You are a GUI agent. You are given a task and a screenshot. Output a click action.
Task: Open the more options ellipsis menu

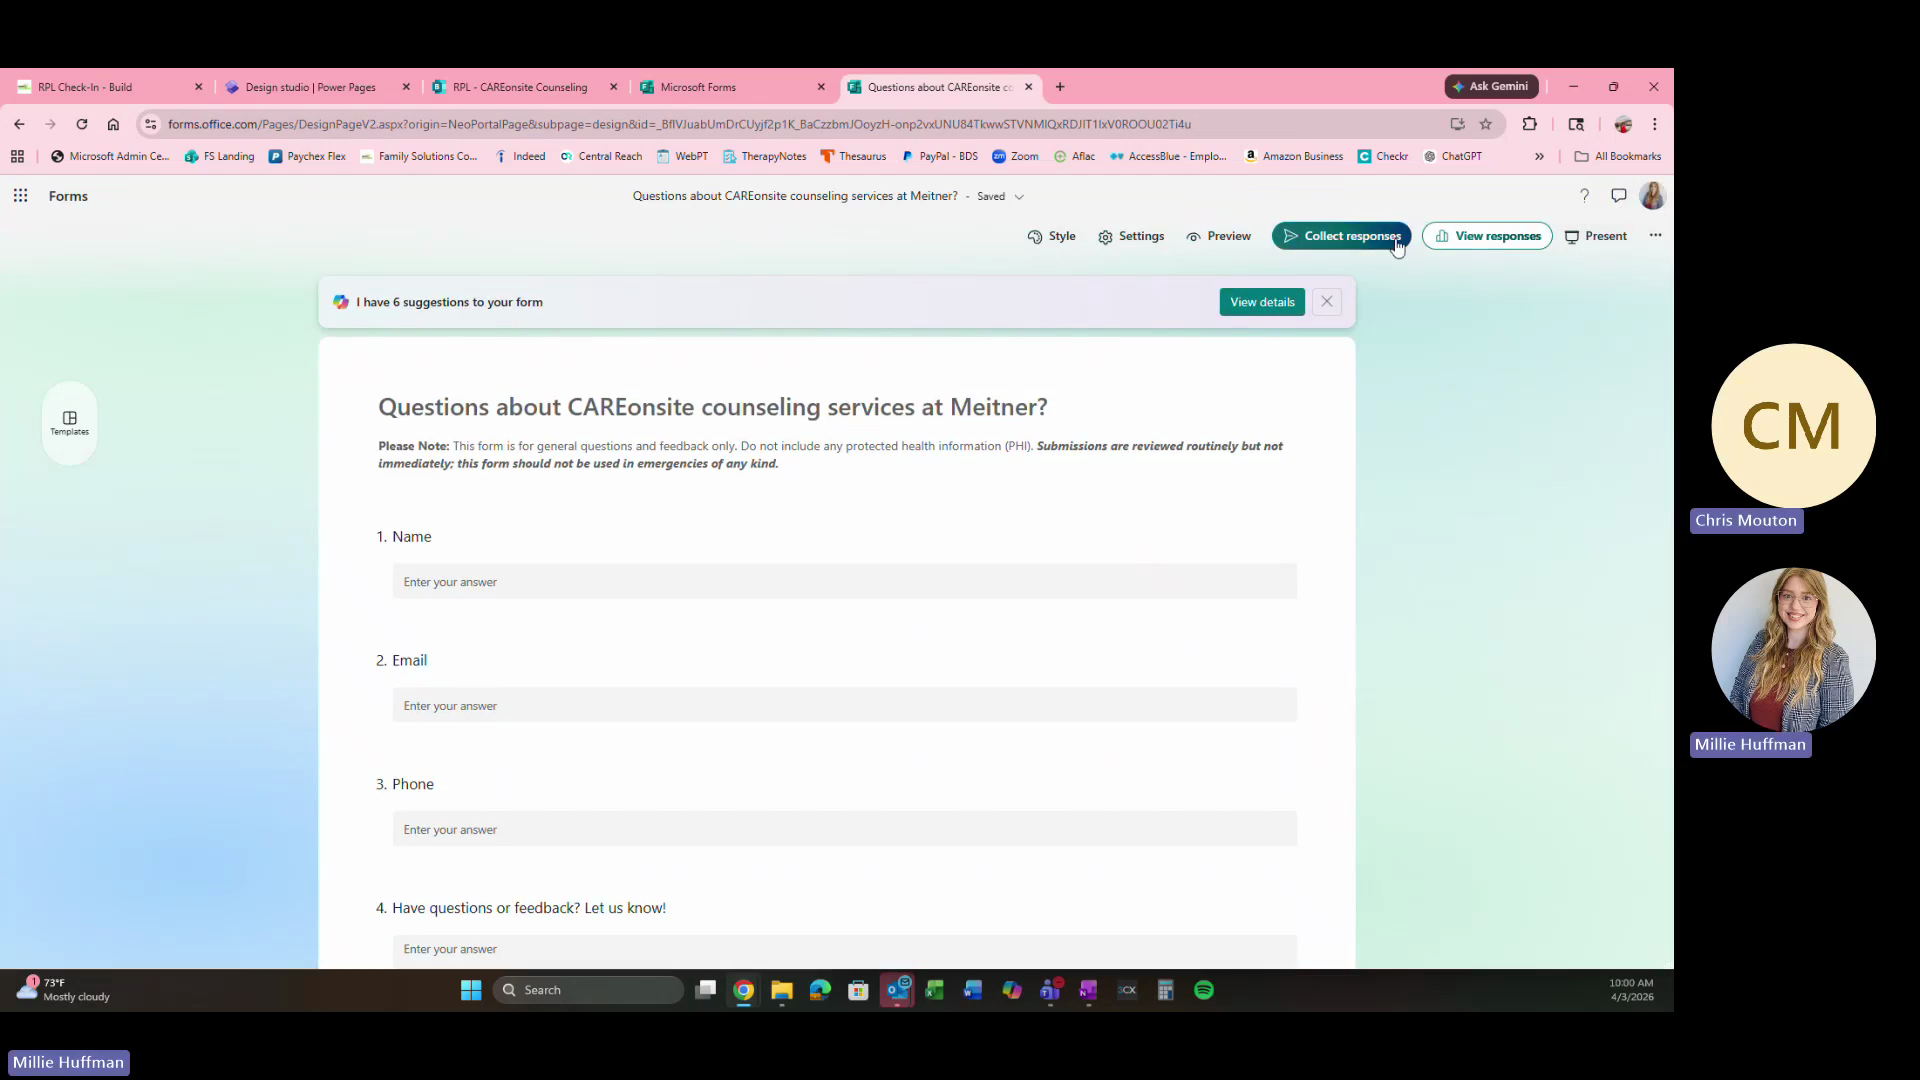1655,235
